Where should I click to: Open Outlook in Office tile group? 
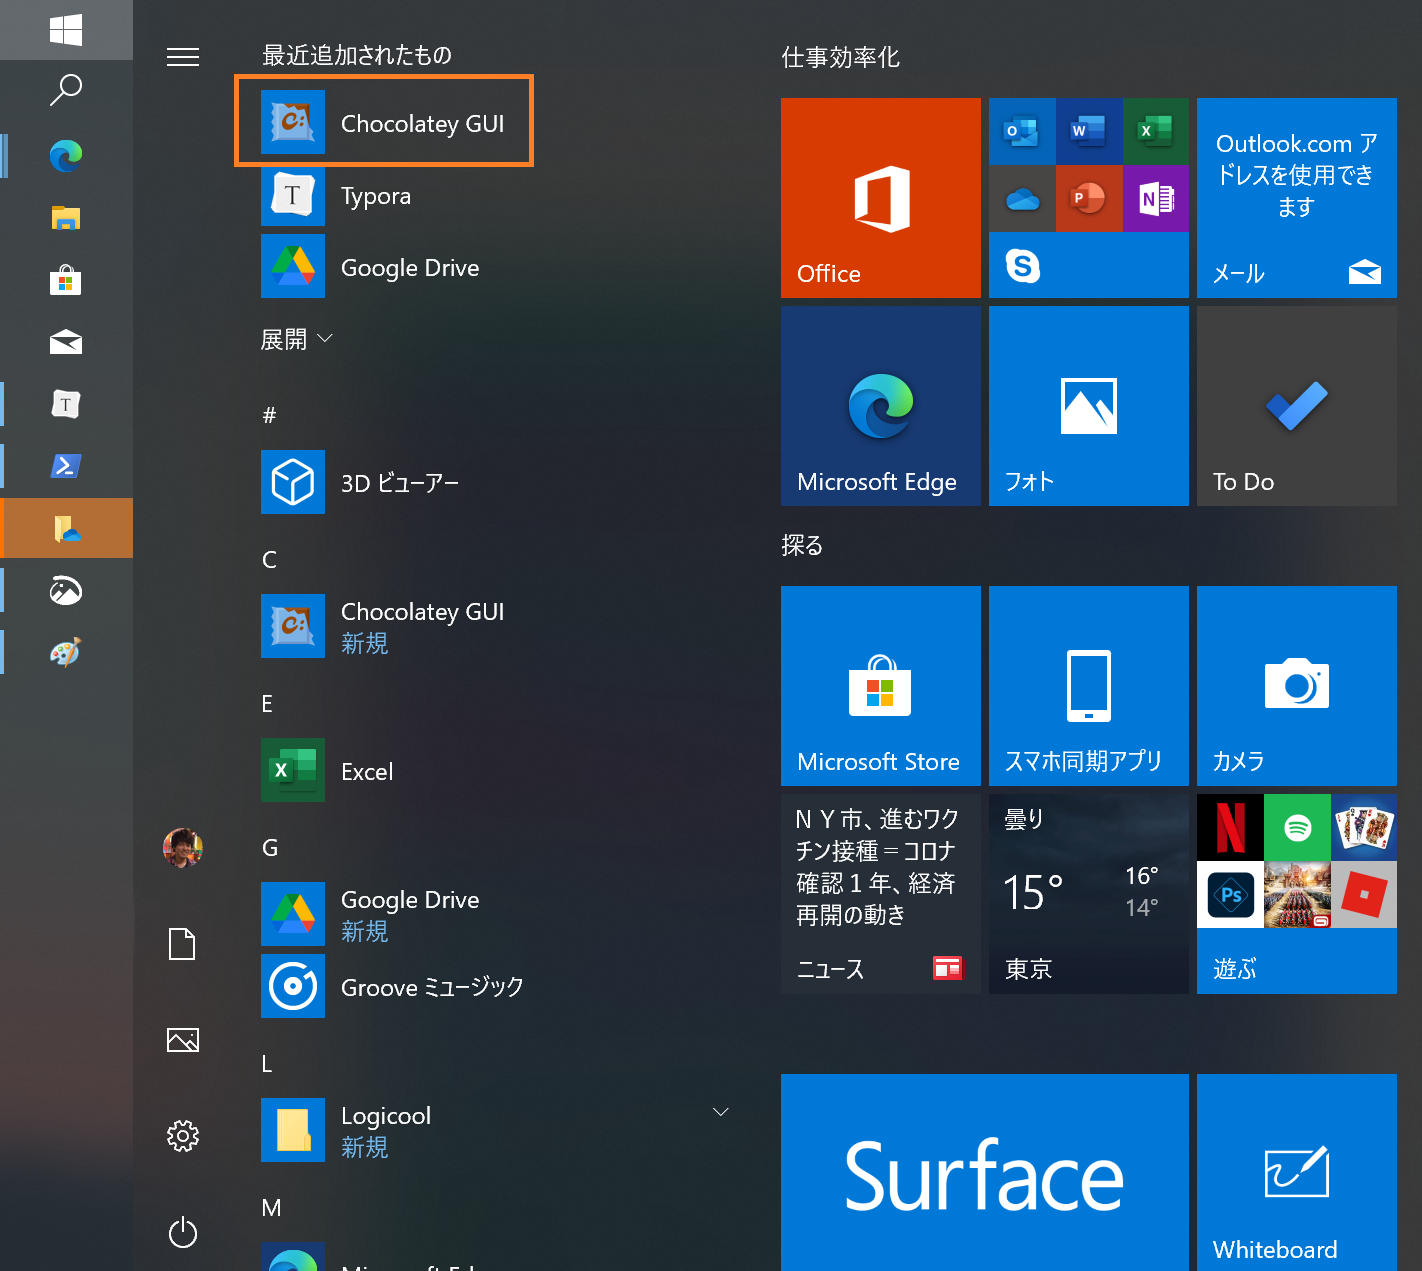1022,131
